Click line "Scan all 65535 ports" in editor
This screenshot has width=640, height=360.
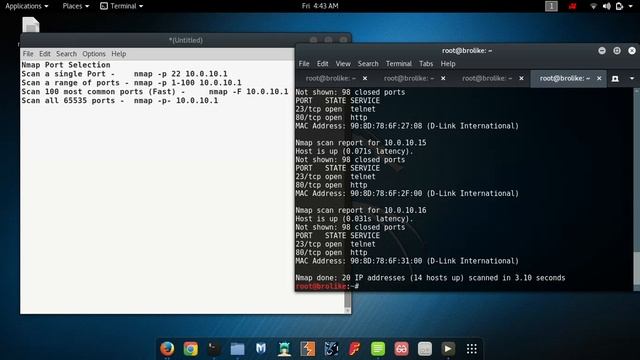click(x=120, y=101)
